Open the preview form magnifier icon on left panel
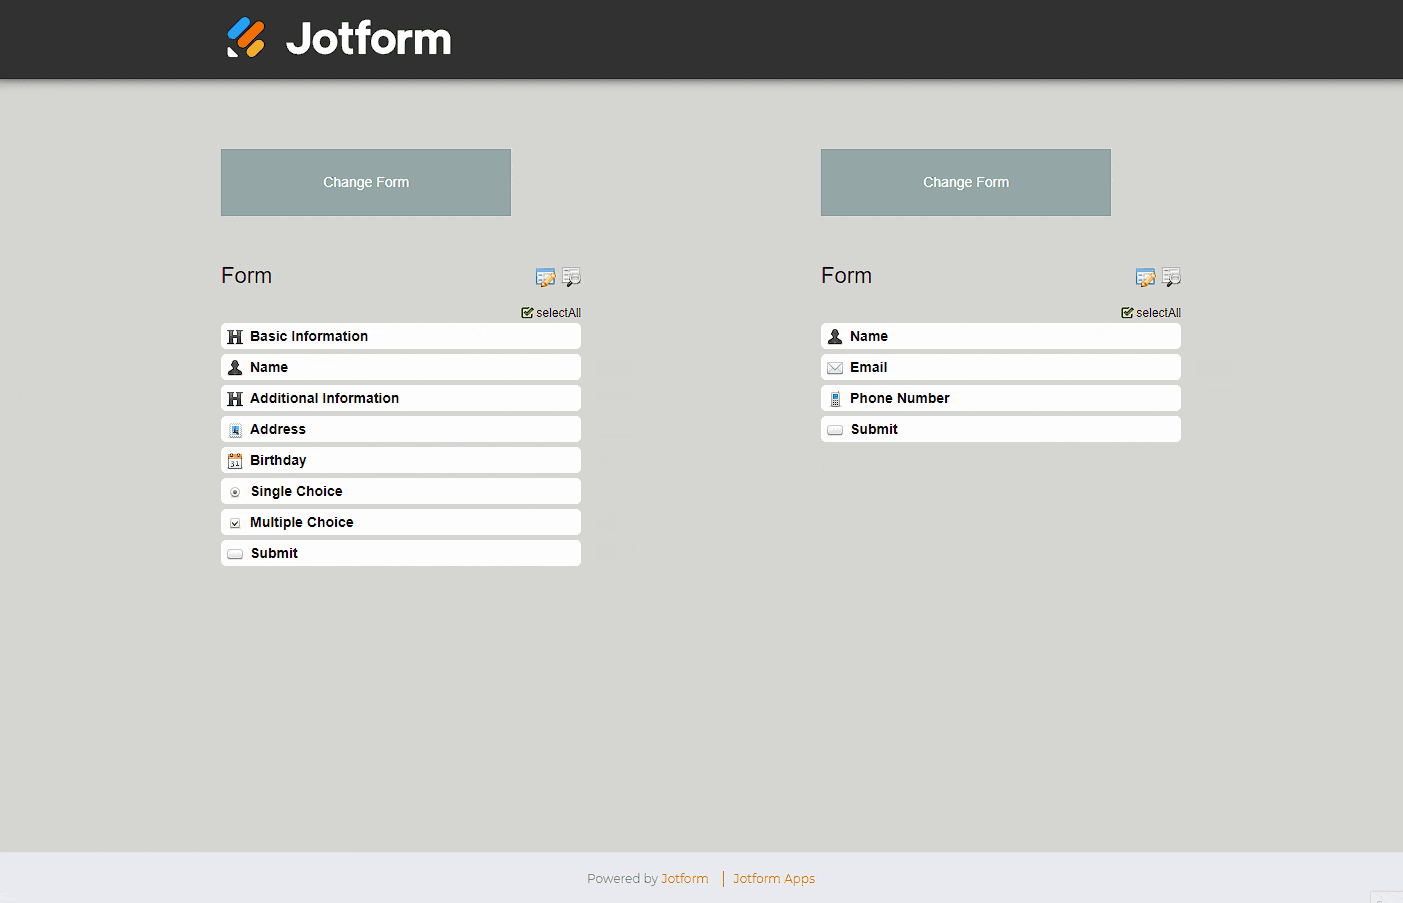 pyautogui.click(x=571, y=277)
